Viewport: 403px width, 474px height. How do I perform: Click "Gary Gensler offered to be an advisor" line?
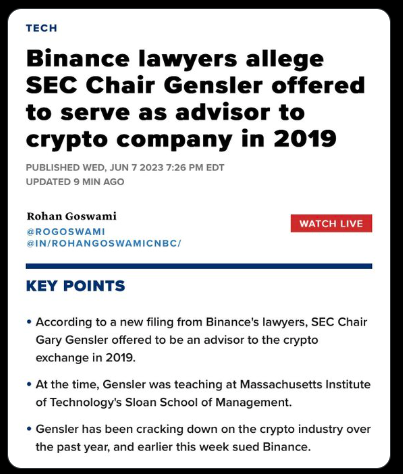click(177, 340)
